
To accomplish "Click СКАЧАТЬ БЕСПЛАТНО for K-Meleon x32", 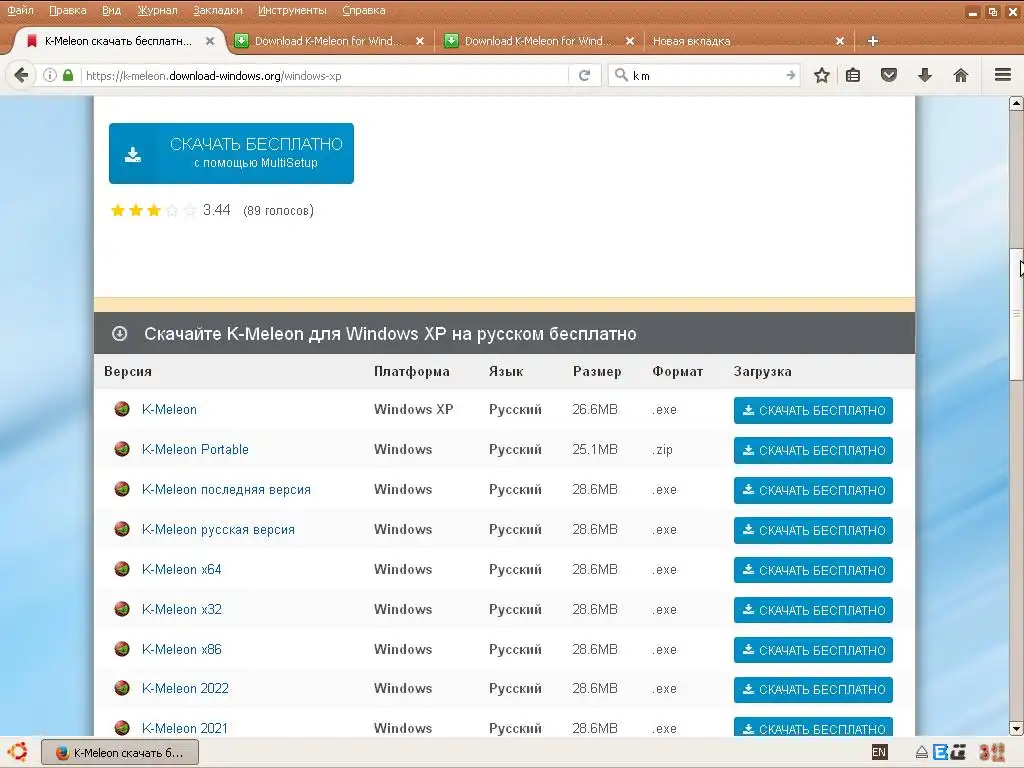I will (x=813, y=610).
